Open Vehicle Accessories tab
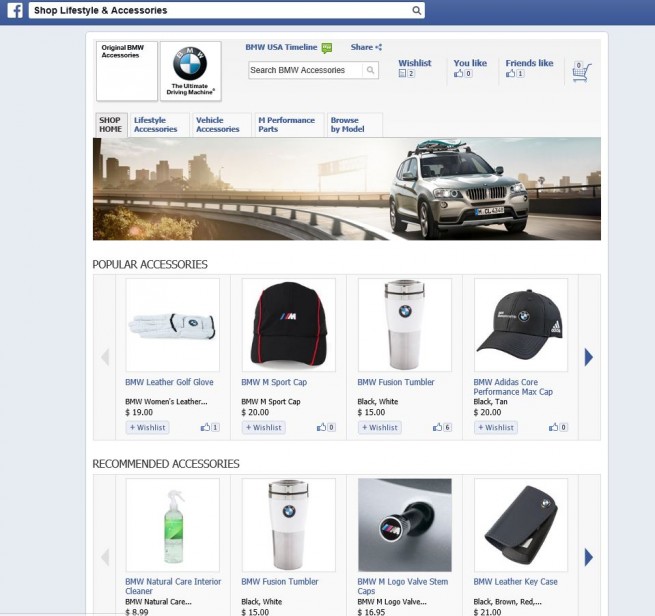This screenshot has height=616, width=655. [x=221, y=124]
